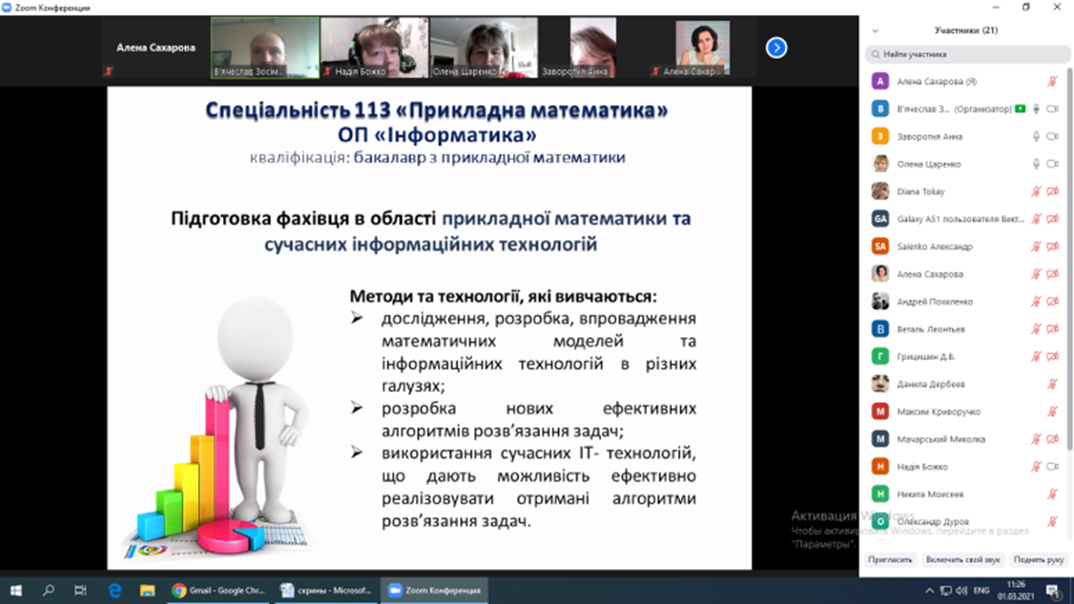Collapse participants panel using header chevron
The width and height of the screenshot is (1074, 604).
point(875,31)
